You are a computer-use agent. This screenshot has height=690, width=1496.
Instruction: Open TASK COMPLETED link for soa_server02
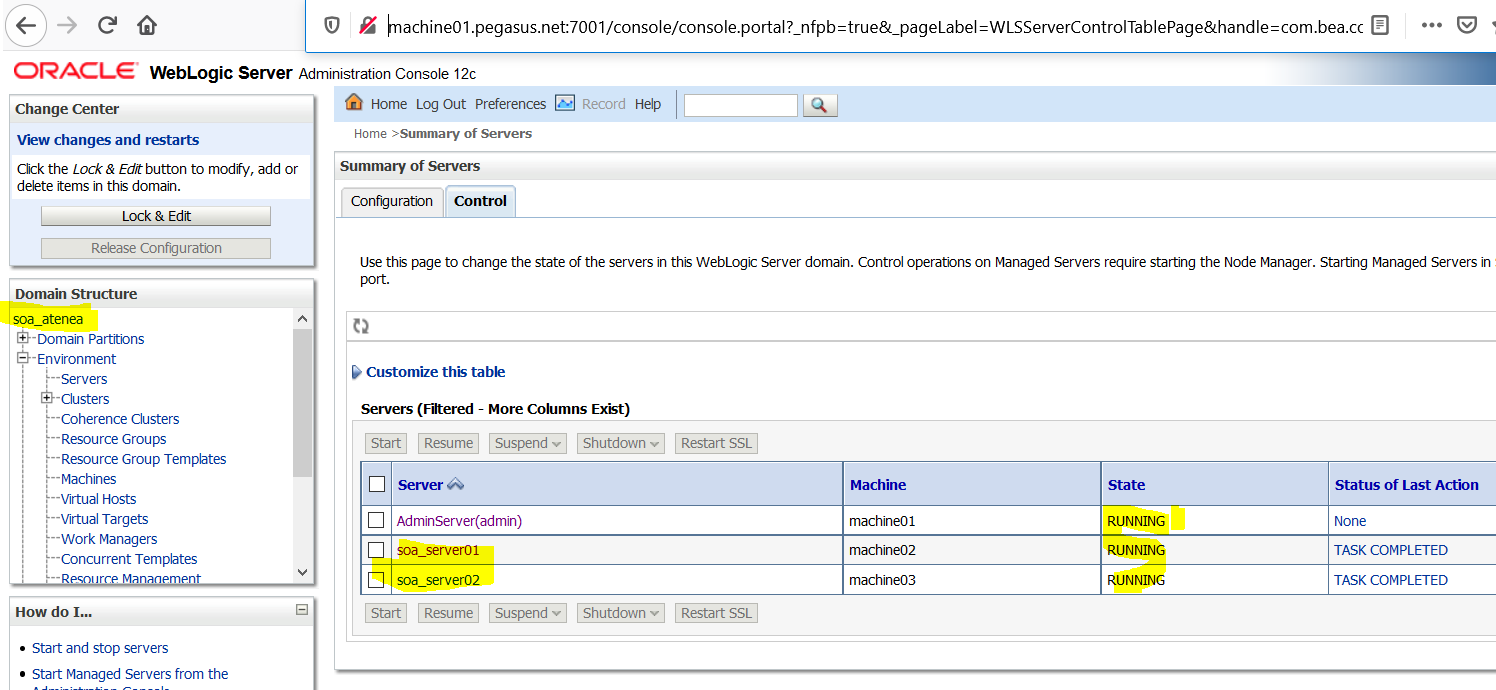tap(1390, 580)
